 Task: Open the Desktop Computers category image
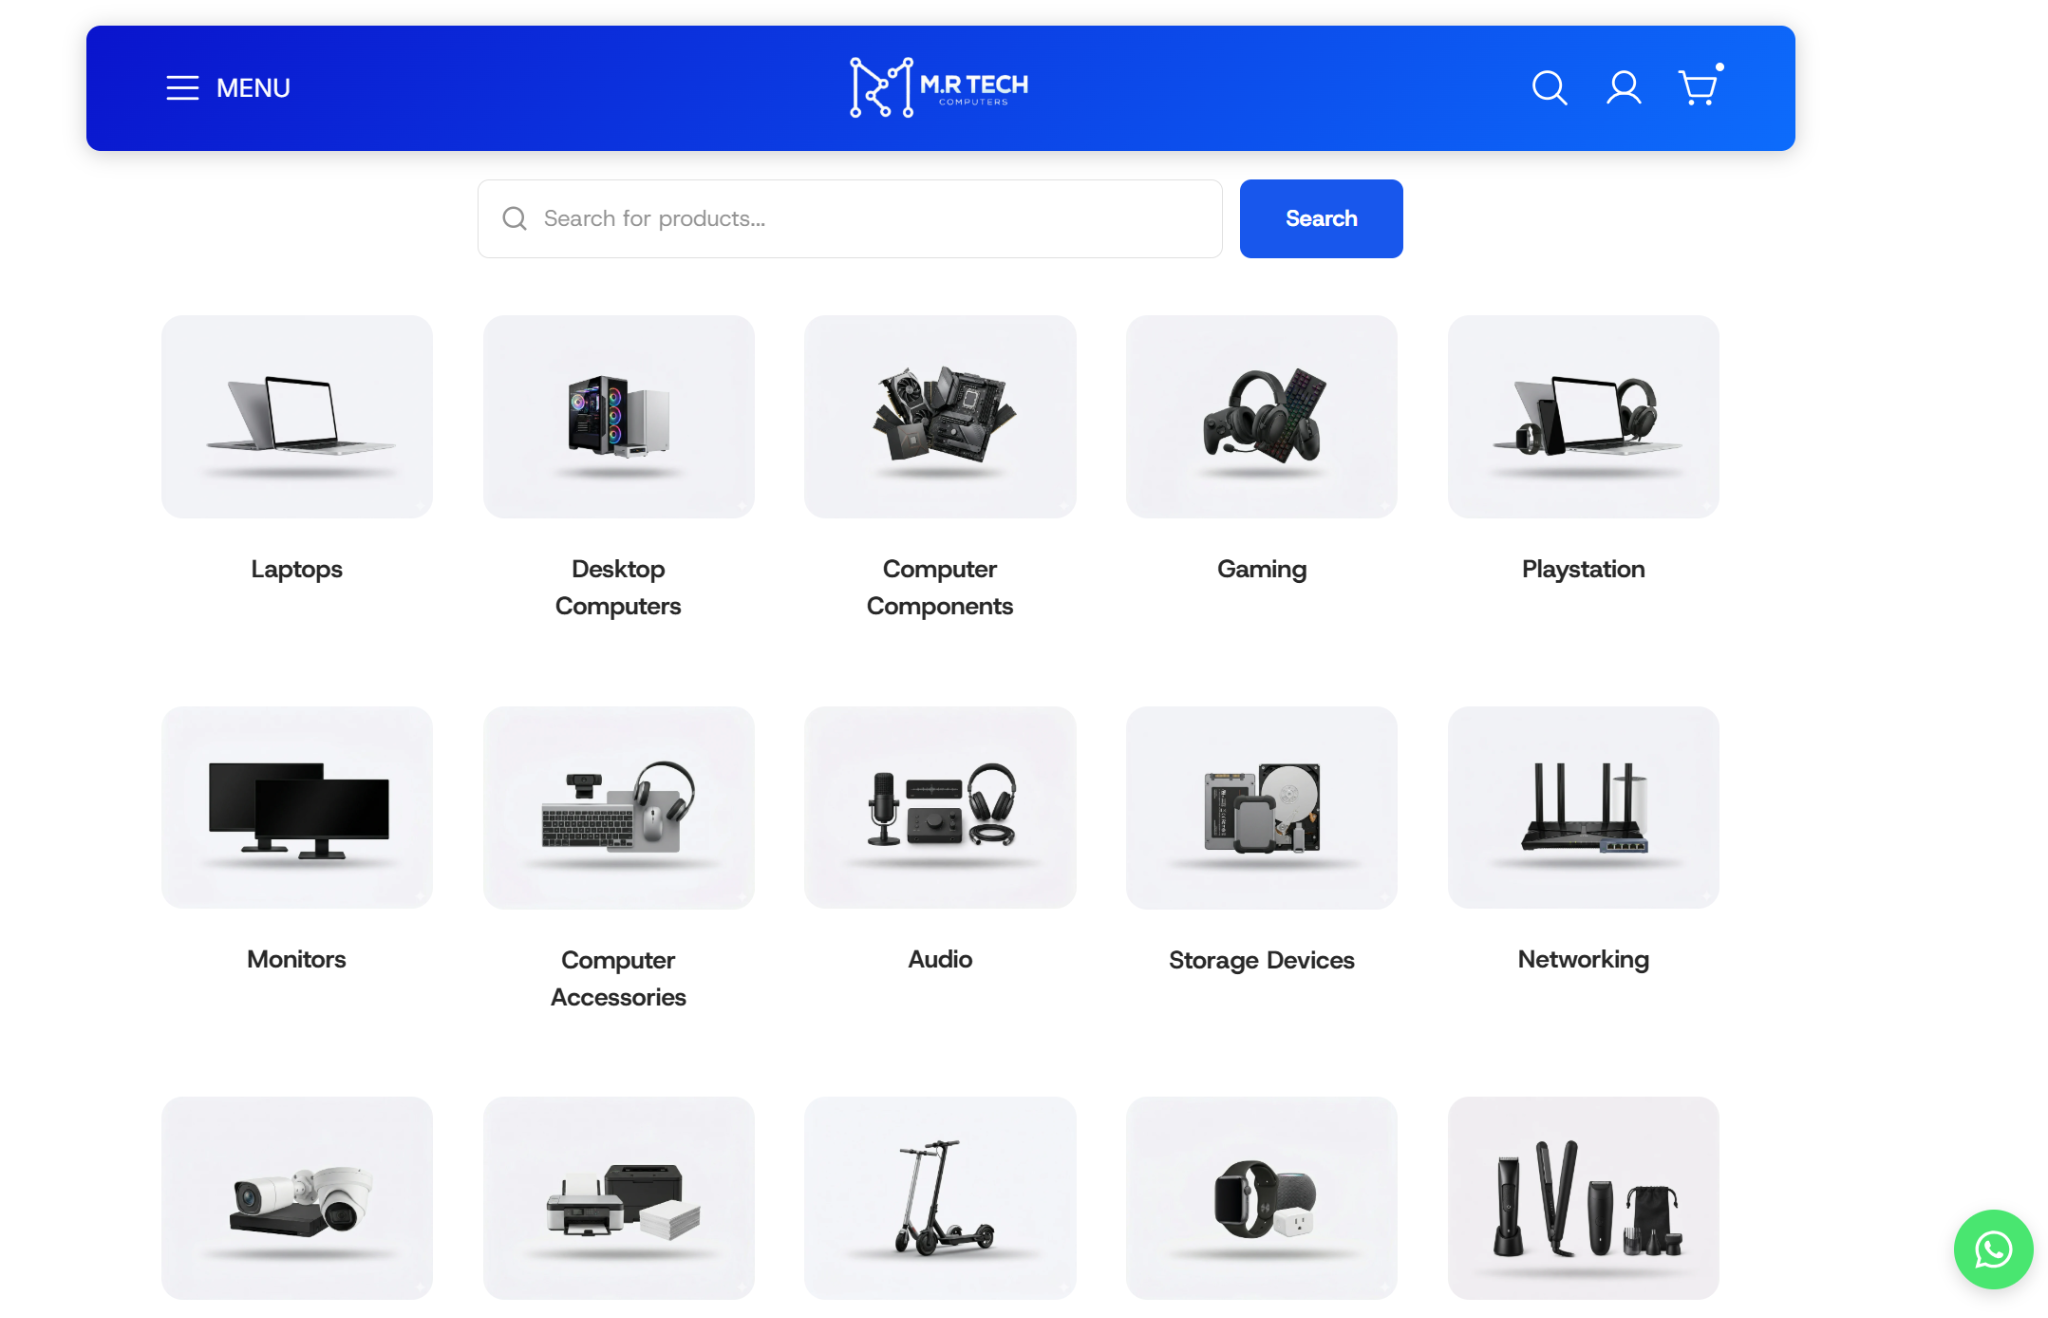tap(619, 417)
